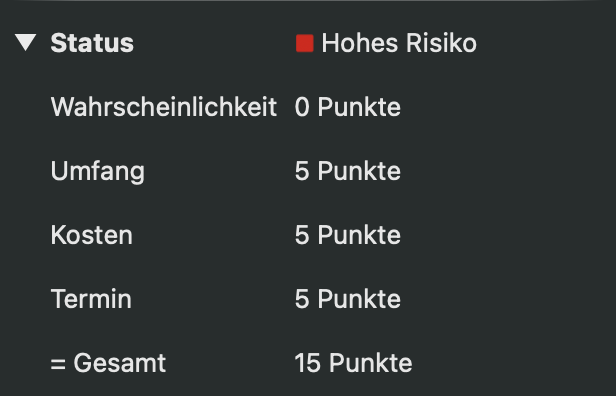Screen dimensions: 616x396
Task: Collapse the Status disclosure triangle
Action: point(26,42)
